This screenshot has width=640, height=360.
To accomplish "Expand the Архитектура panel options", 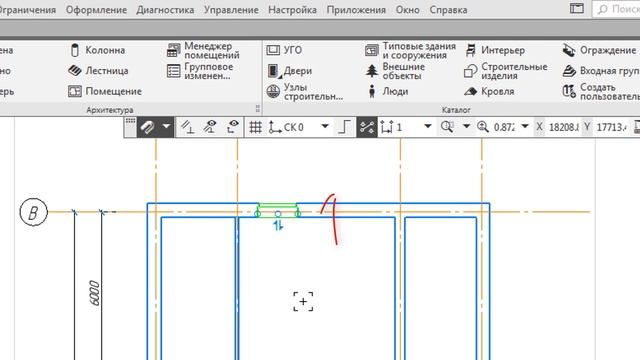I will tap(258, 109).
